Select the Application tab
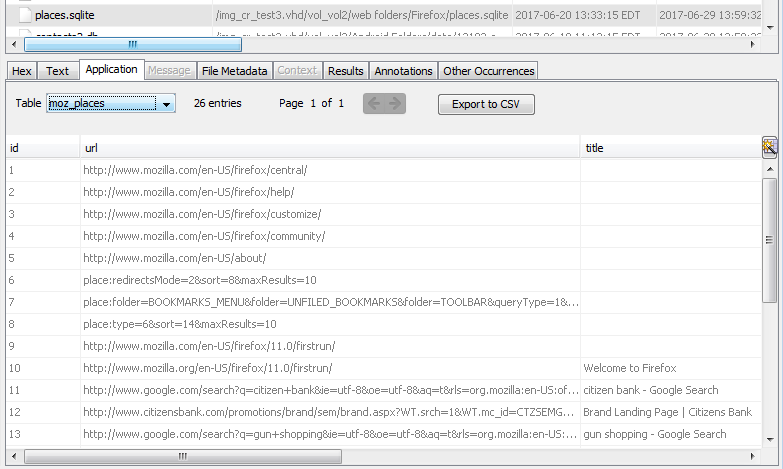Screen dimensions: 783x469 tap(111, 69)
